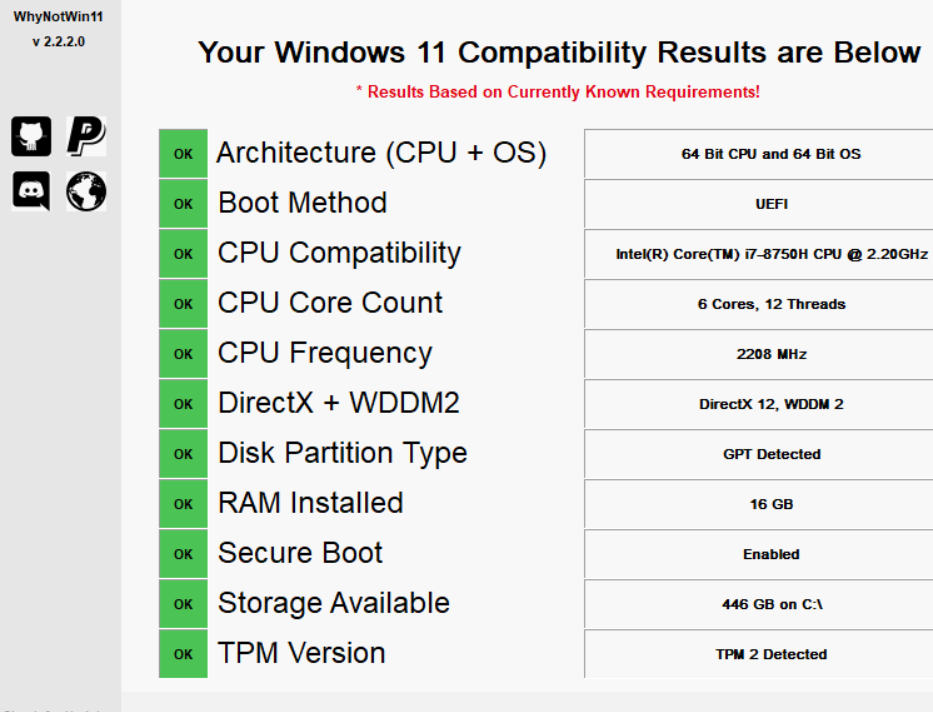The image size is (933, 712).
Task: Click the PayPal donate icon
Action: tap(86, 136)
